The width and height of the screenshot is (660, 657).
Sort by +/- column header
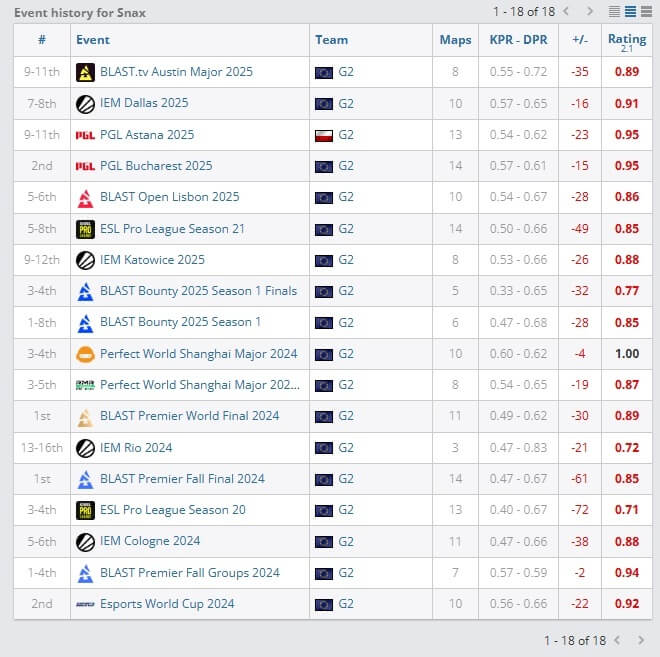(580, 40)
